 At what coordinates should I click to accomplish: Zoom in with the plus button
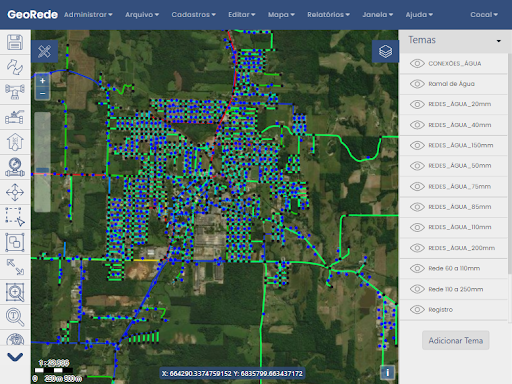[43, 80]
